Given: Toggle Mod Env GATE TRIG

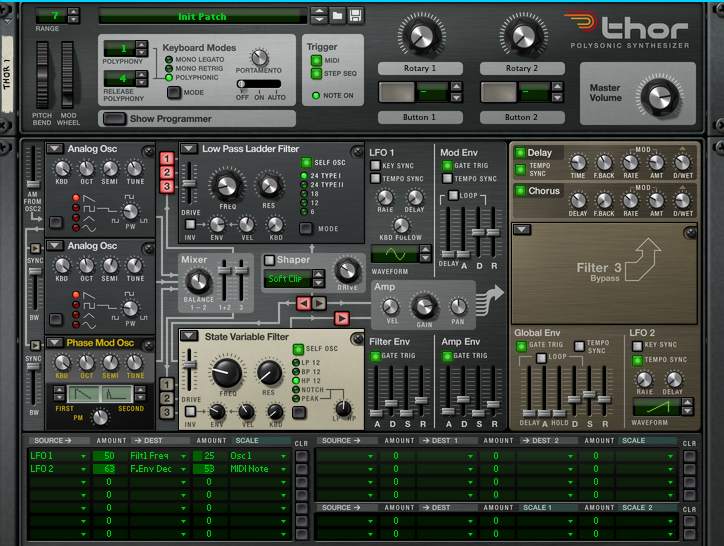Looking at the screenshot, I should pos(447,165).
